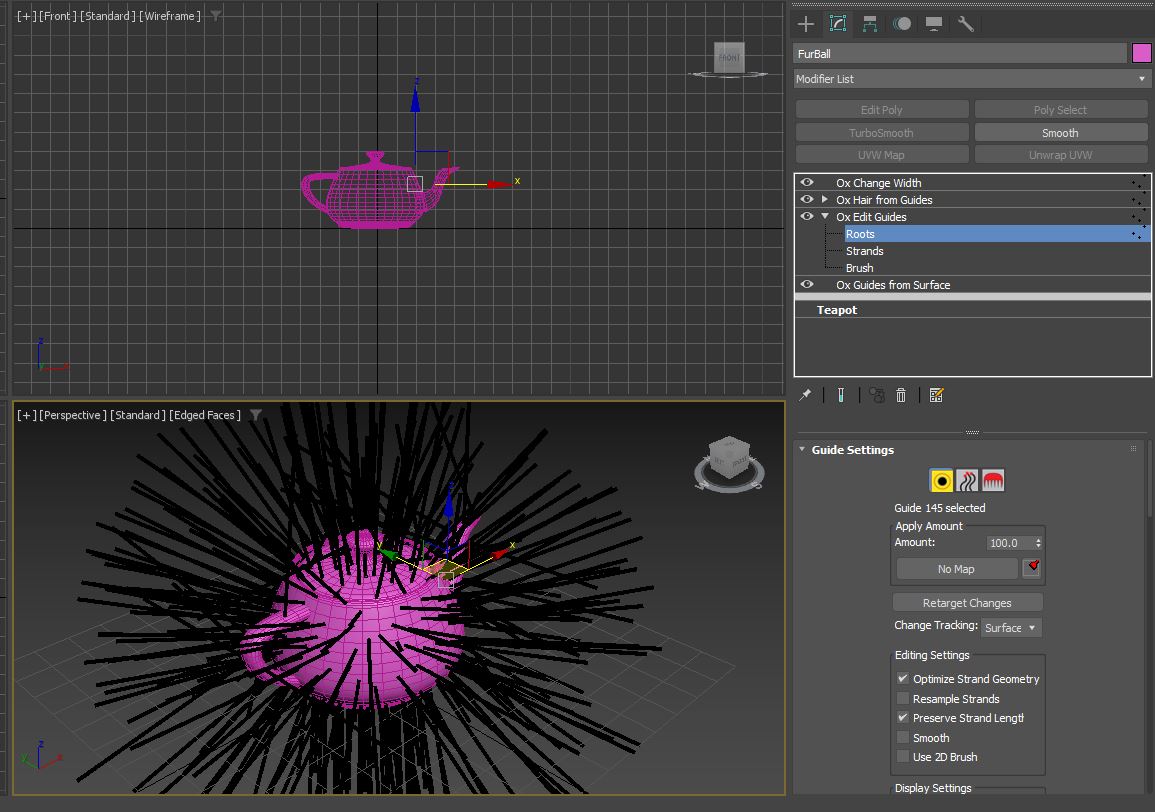
Task: Select the red comb Brush mode icon
Action: (x=992, y=481)
